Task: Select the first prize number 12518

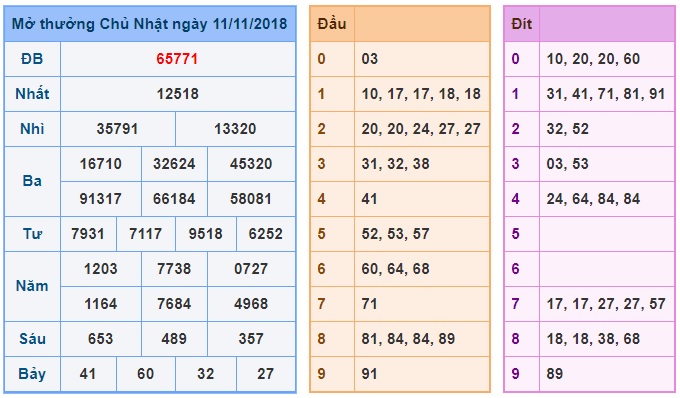Action: 177,94
